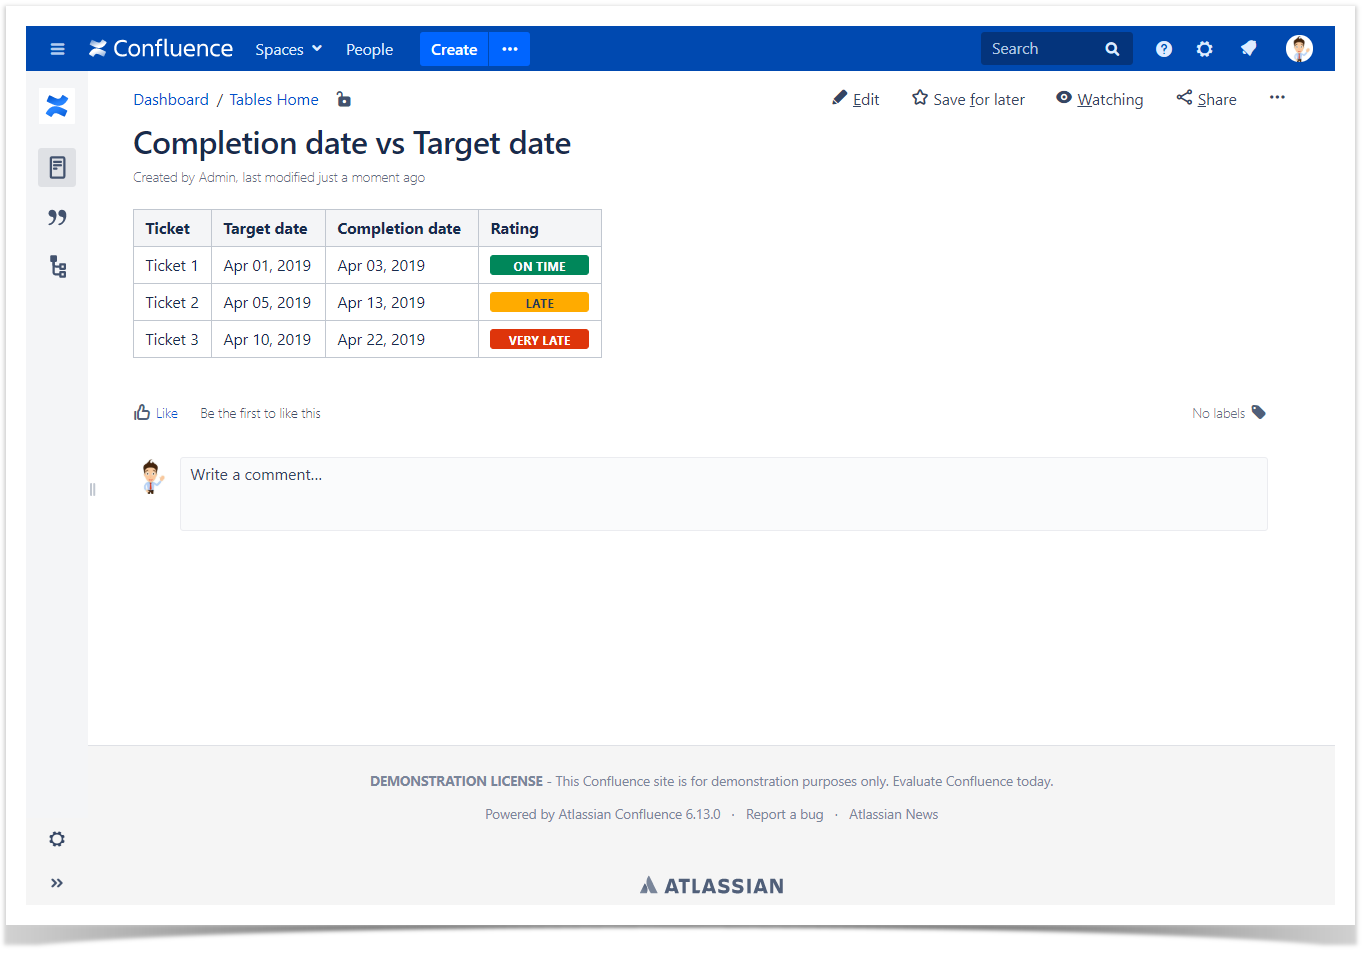This screenshot has width=1369, height=954.
Task: Click the blue Create button
Action: 453,49
